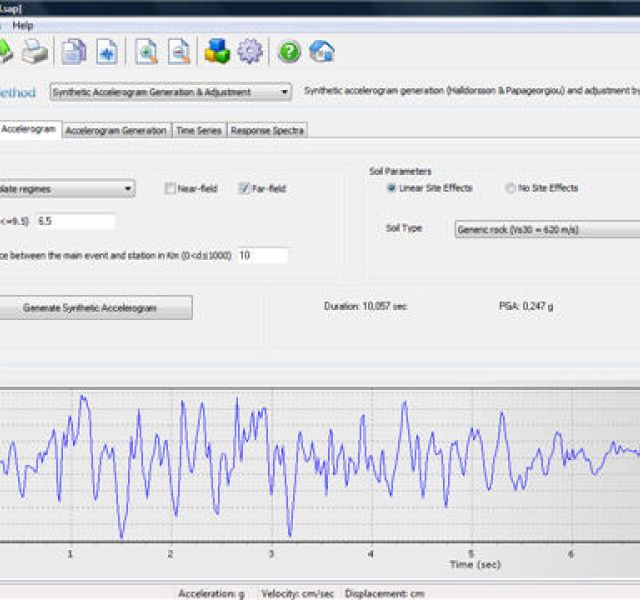Click the Duration: 10,057 sec readout
The height and width of the screenshot is (600, 640).
pyautogui.click(x=365, y=306)
